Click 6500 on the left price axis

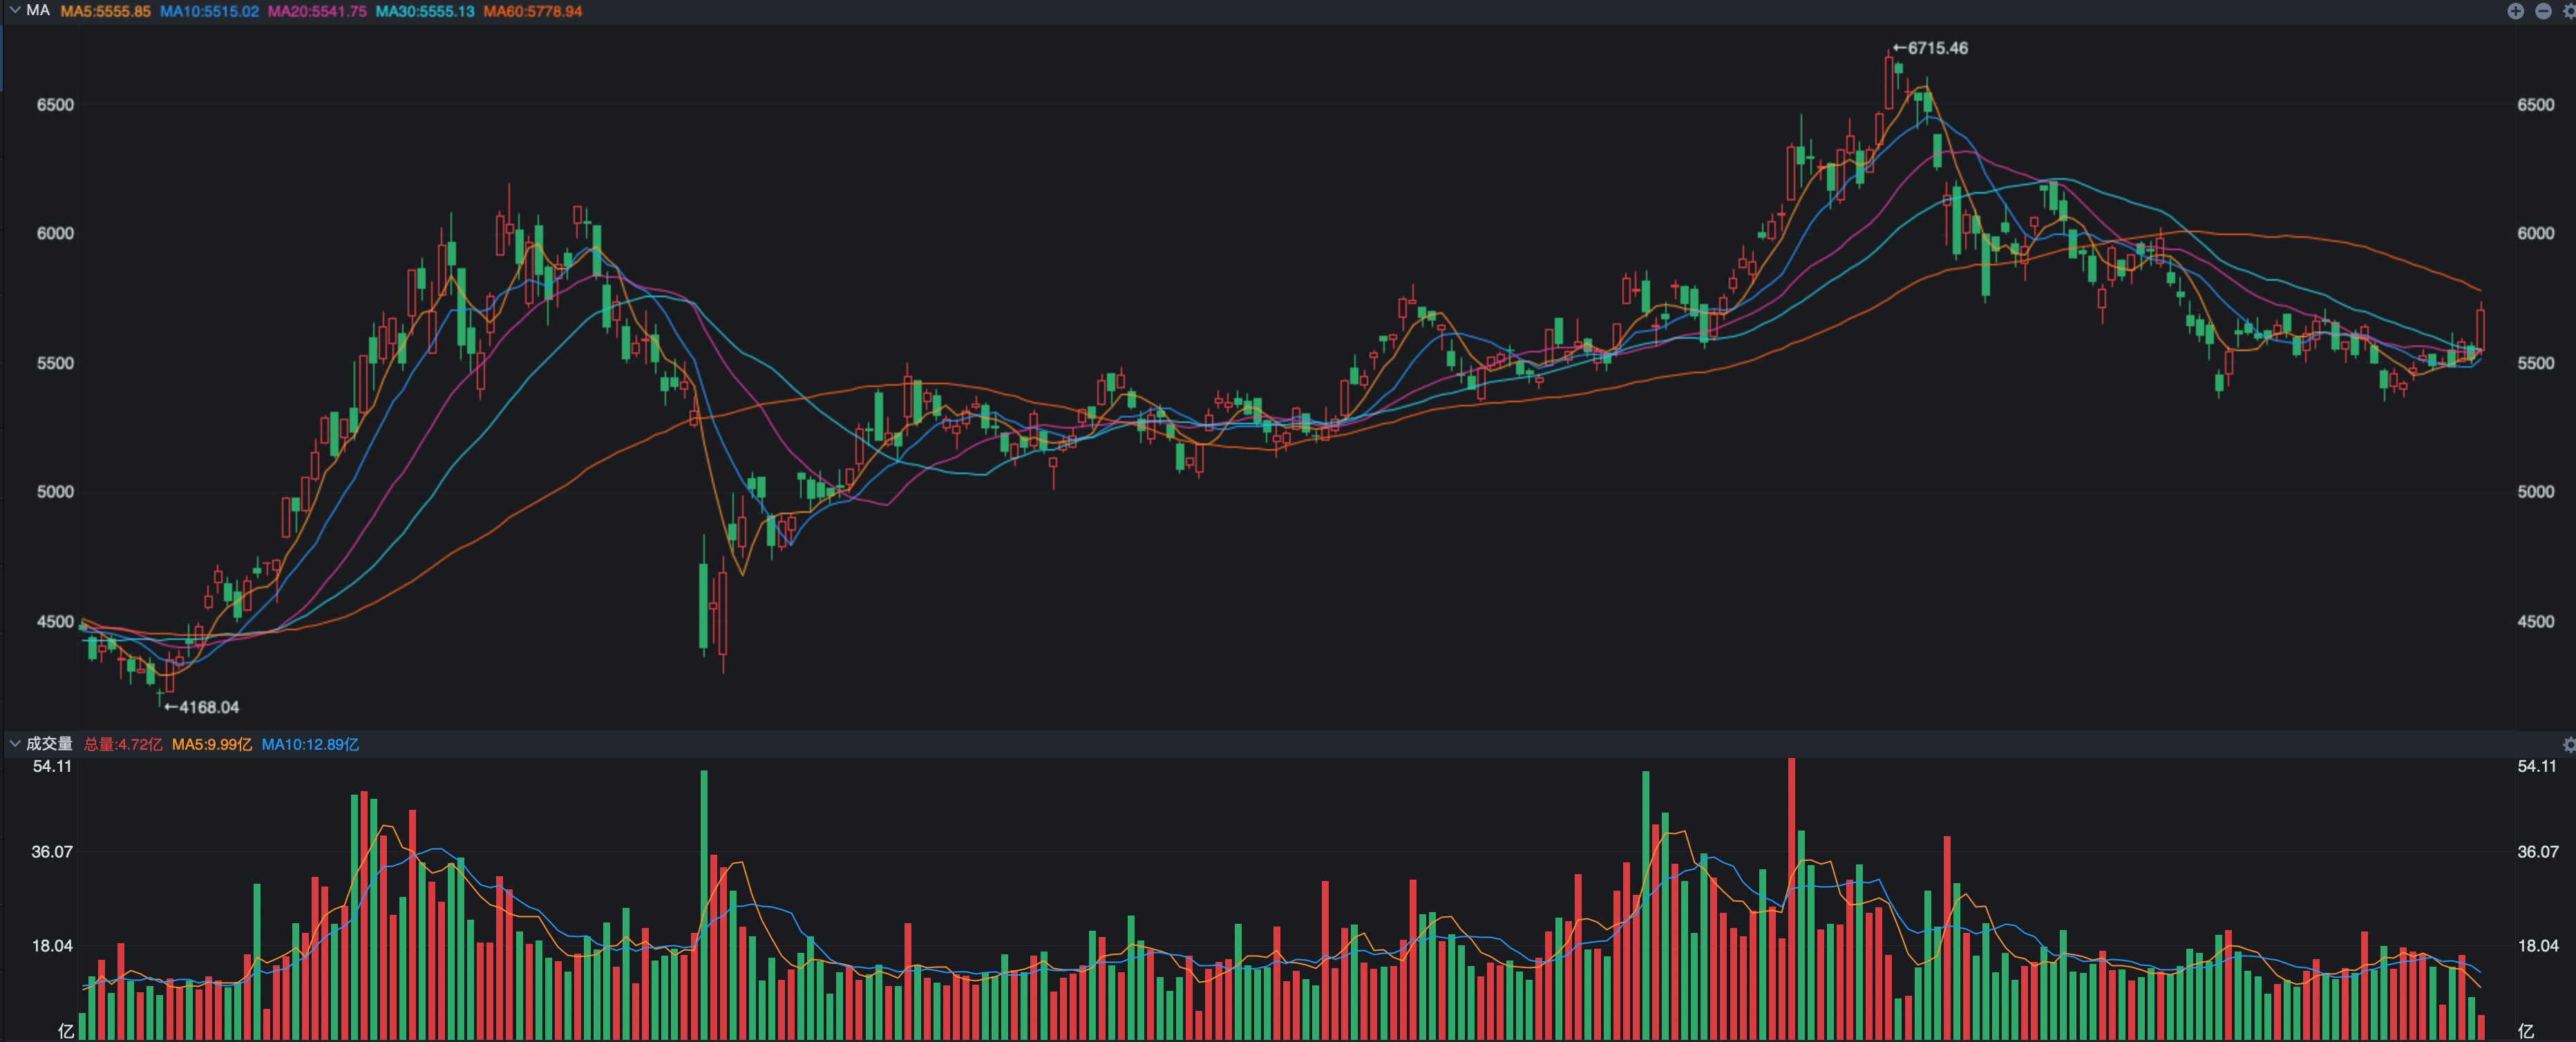(55, 105)
